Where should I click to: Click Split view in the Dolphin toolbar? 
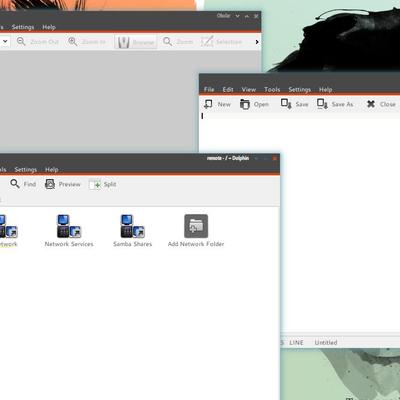coord(103,184)
